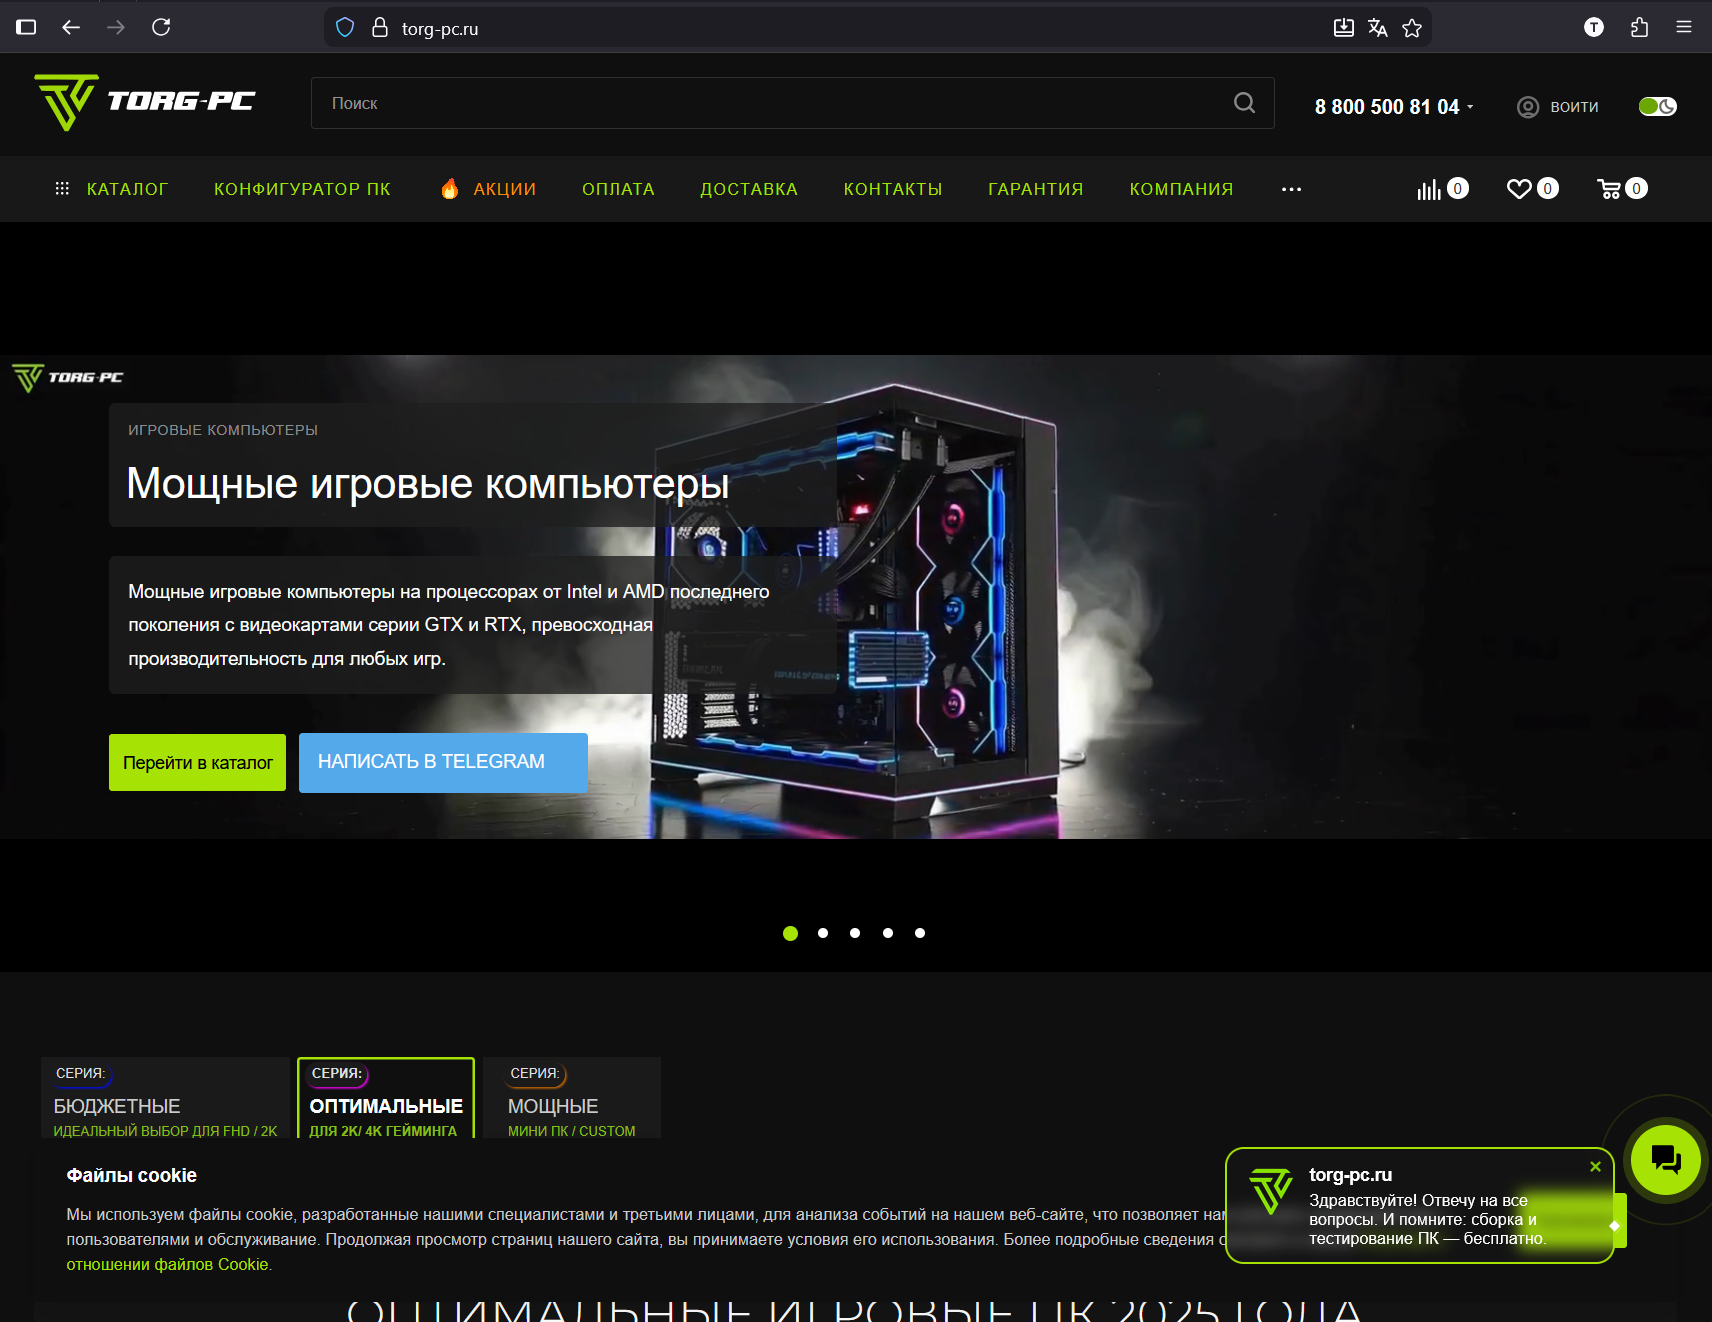
Task: Click the Поиск search input field
Action: pos(770,103)
